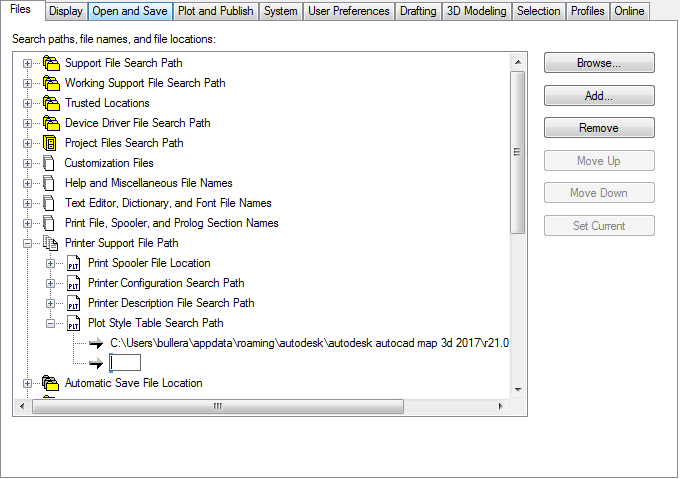Click the Customization Files document icon

49,163
